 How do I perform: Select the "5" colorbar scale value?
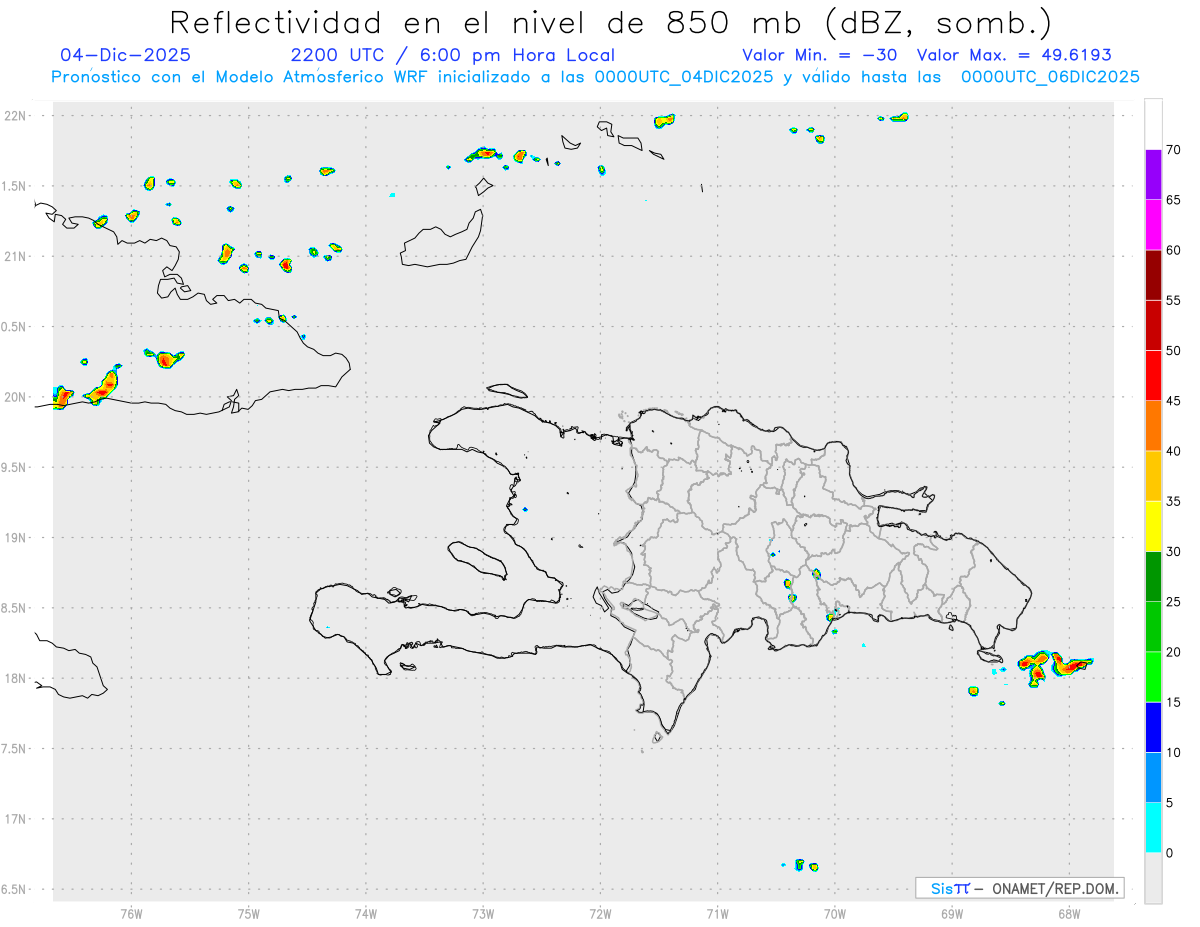pyautogui.click(x=1169, y=803)
